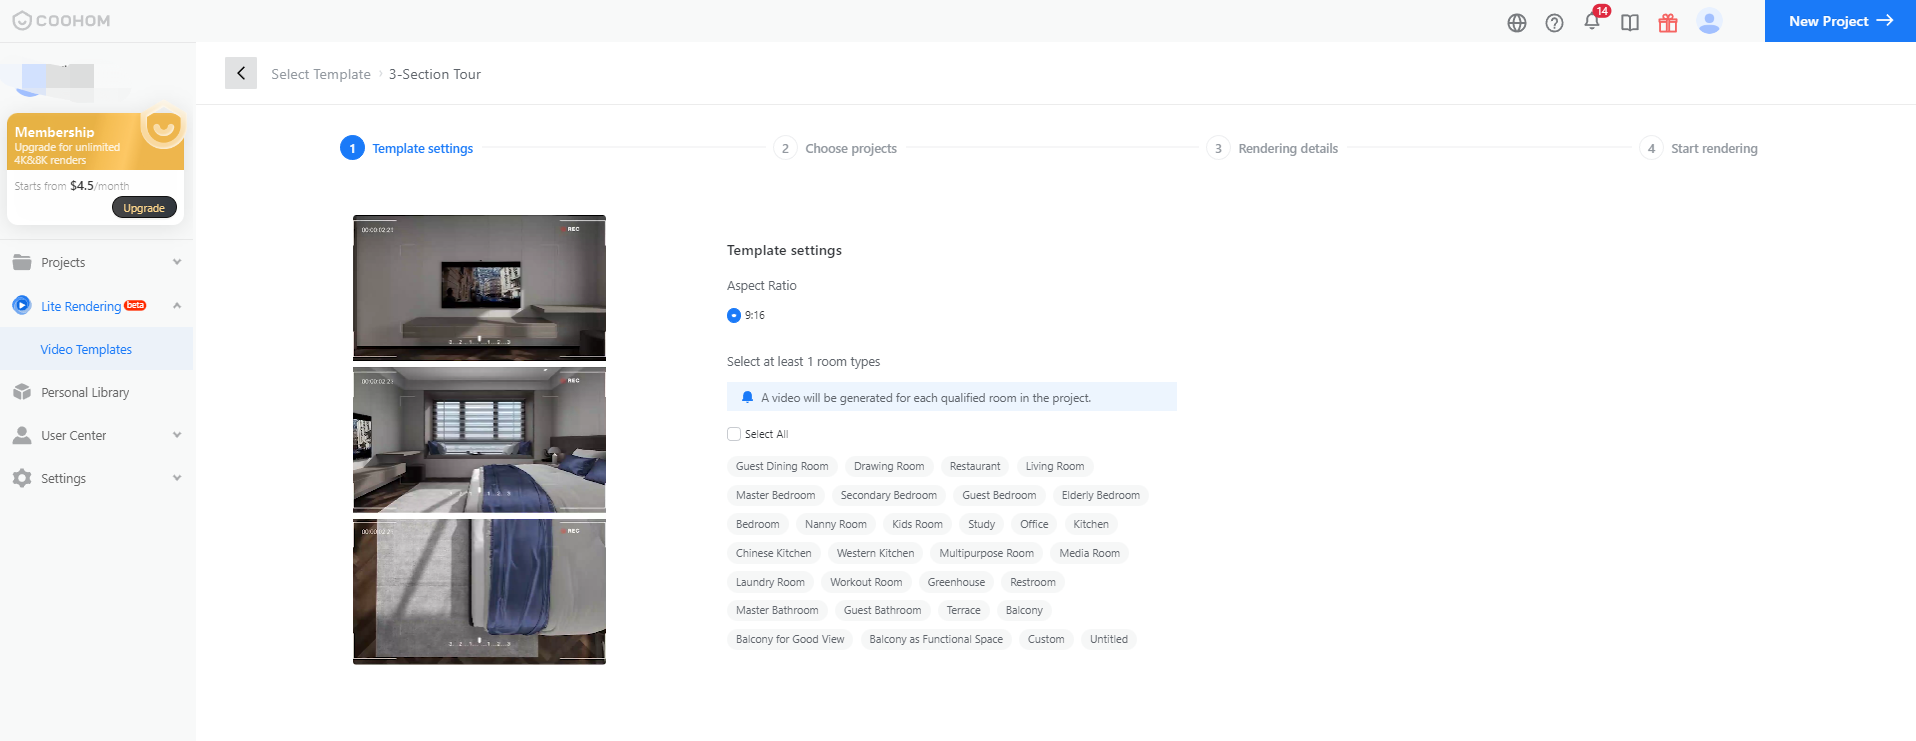The height and width of the screenshot is (741, 1916).
Task: Expand the Projects menu chevron
Action: pos(177,262)
